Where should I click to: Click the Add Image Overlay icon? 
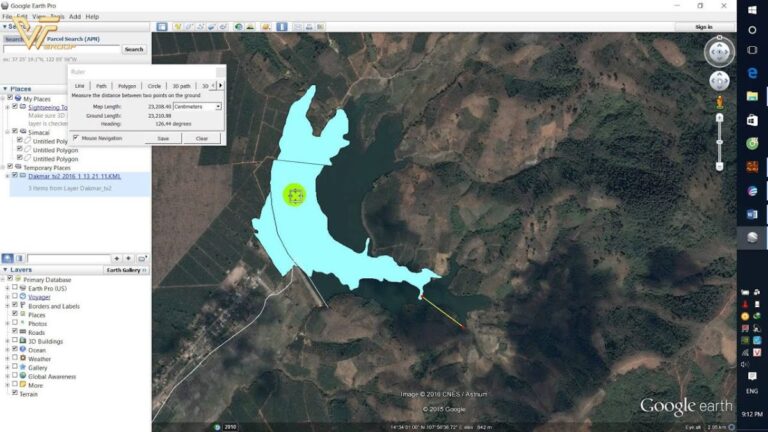[x=212, y=27]
